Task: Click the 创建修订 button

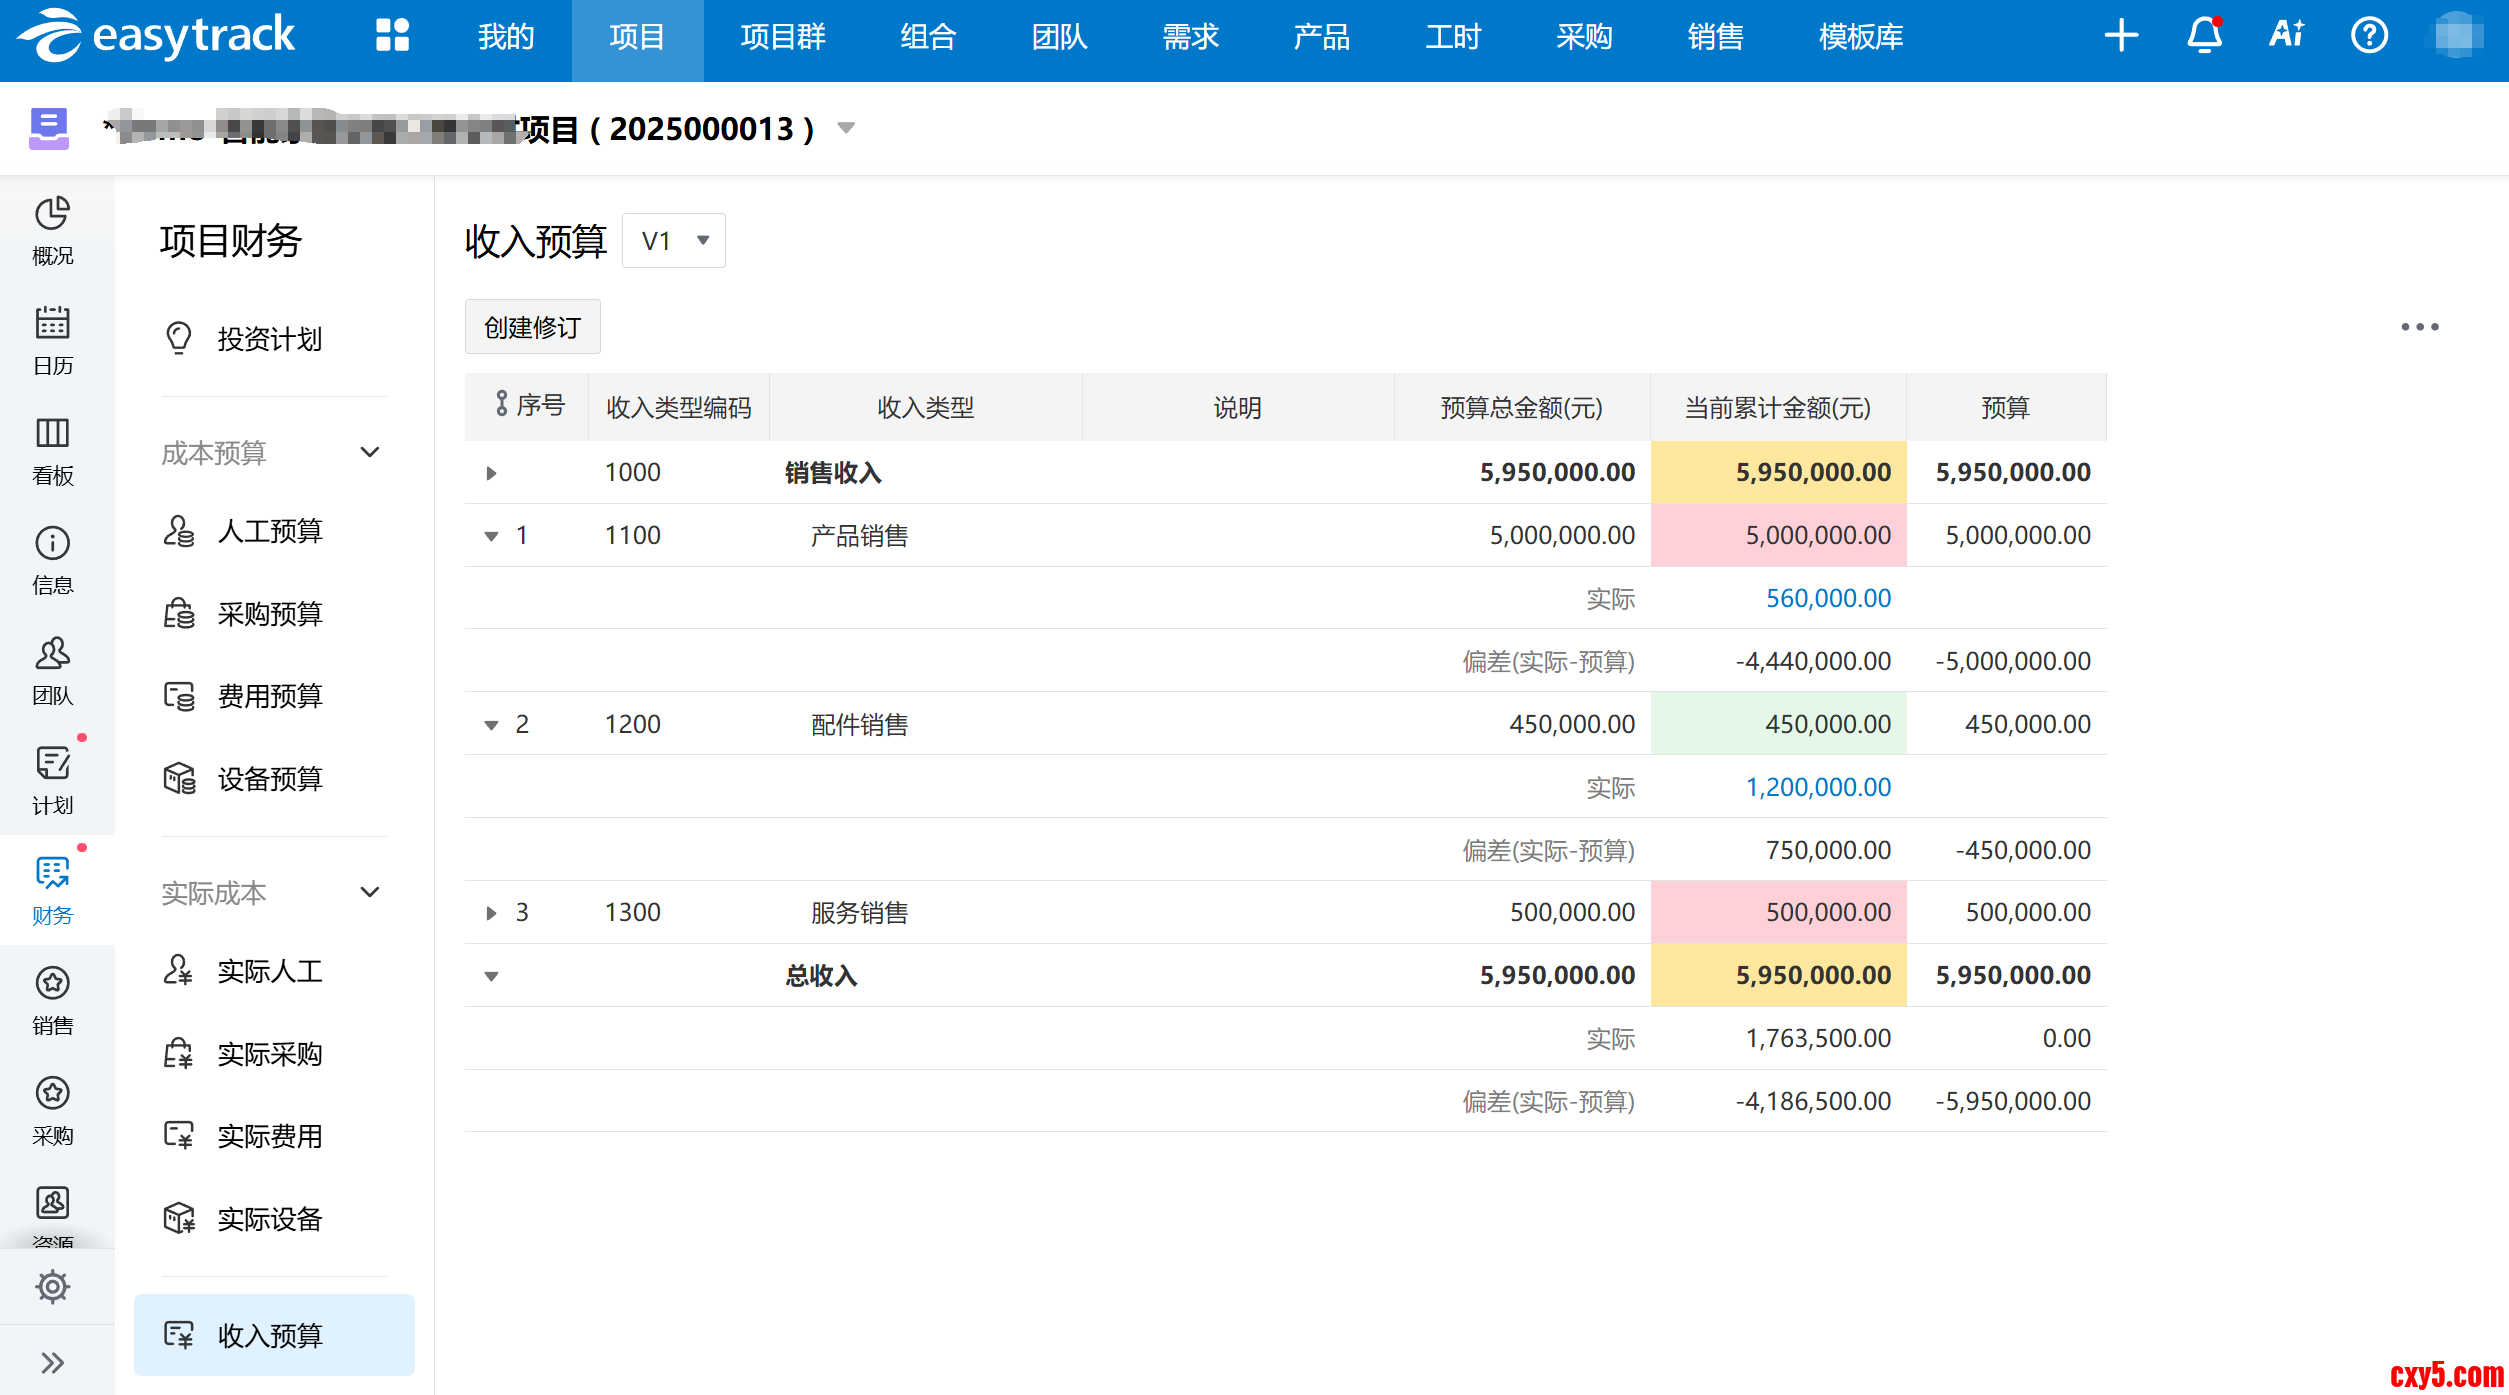Action: point(532,327)
